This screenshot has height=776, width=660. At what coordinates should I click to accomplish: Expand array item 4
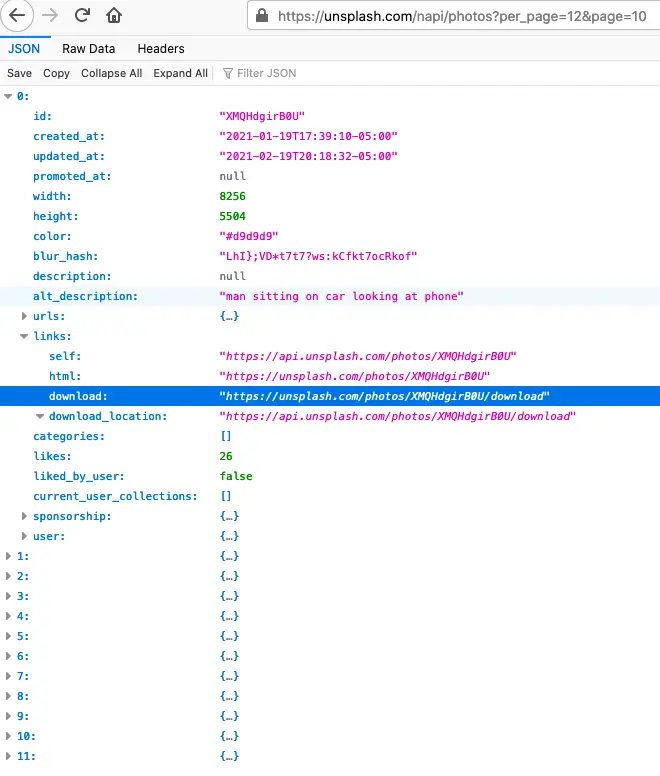click(8, 616)
